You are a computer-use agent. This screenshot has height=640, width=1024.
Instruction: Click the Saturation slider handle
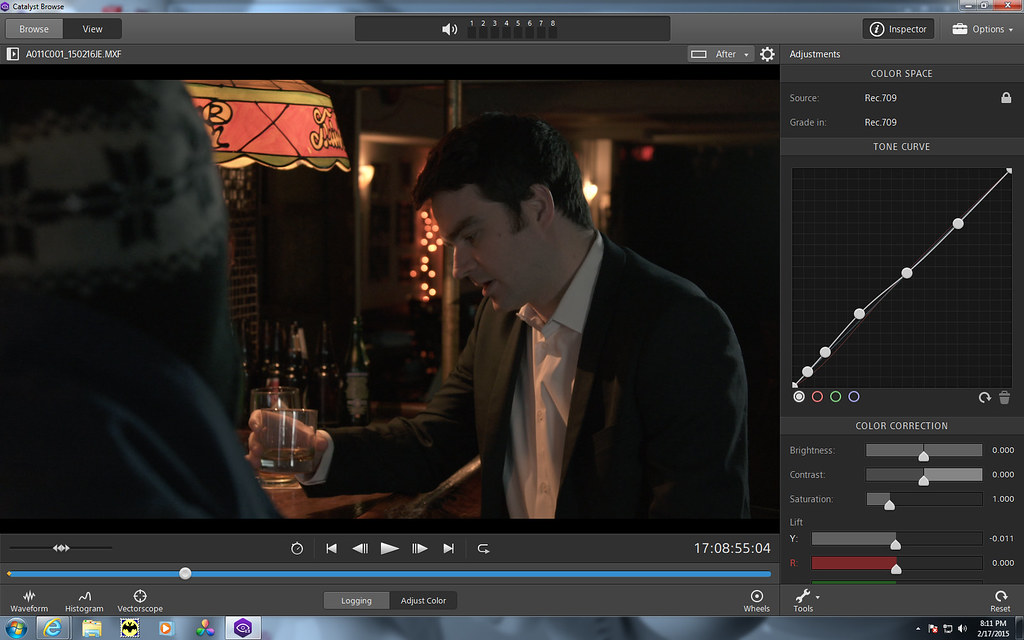(x=889, y=504)
